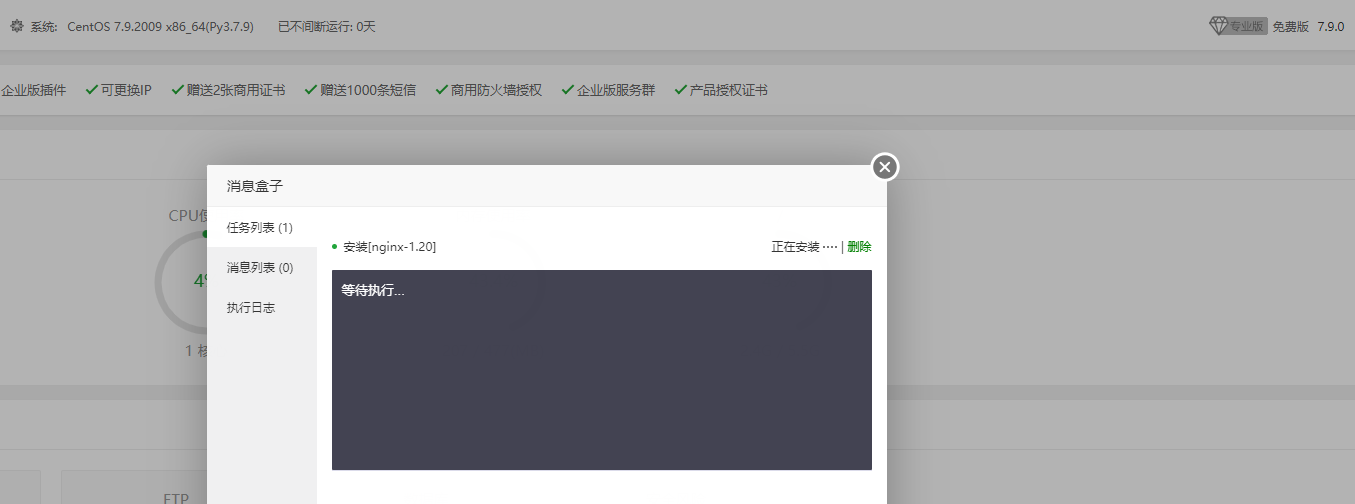Click the checkmark icon before 企业版服务群
1355x504 pixels.
[567, 90]
